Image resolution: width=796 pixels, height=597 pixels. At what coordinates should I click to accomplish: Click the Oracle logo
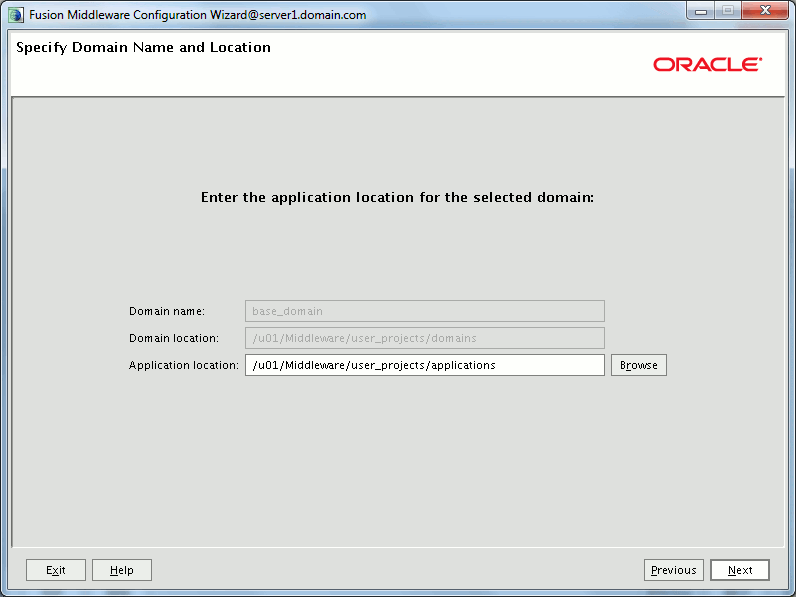tap(707, 64)
